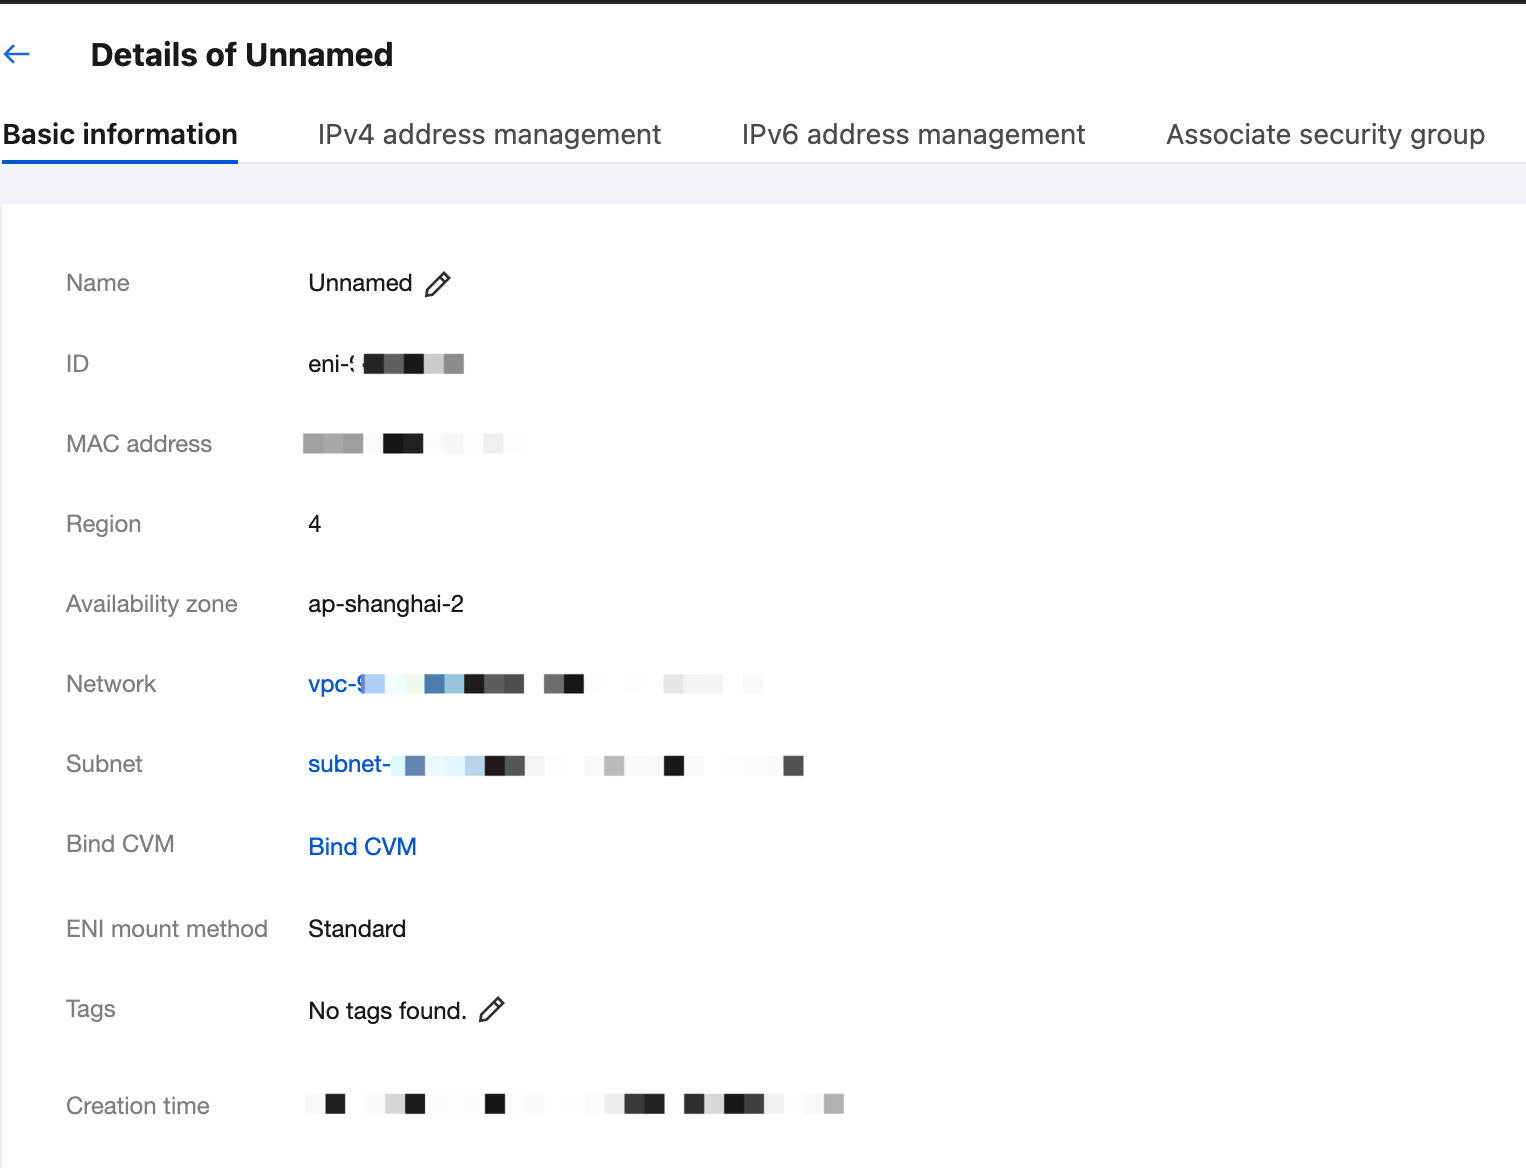Switch to IPv4 address management tab
The width and height of the screenshot is (1526, 1168).
tap(489, 135)
